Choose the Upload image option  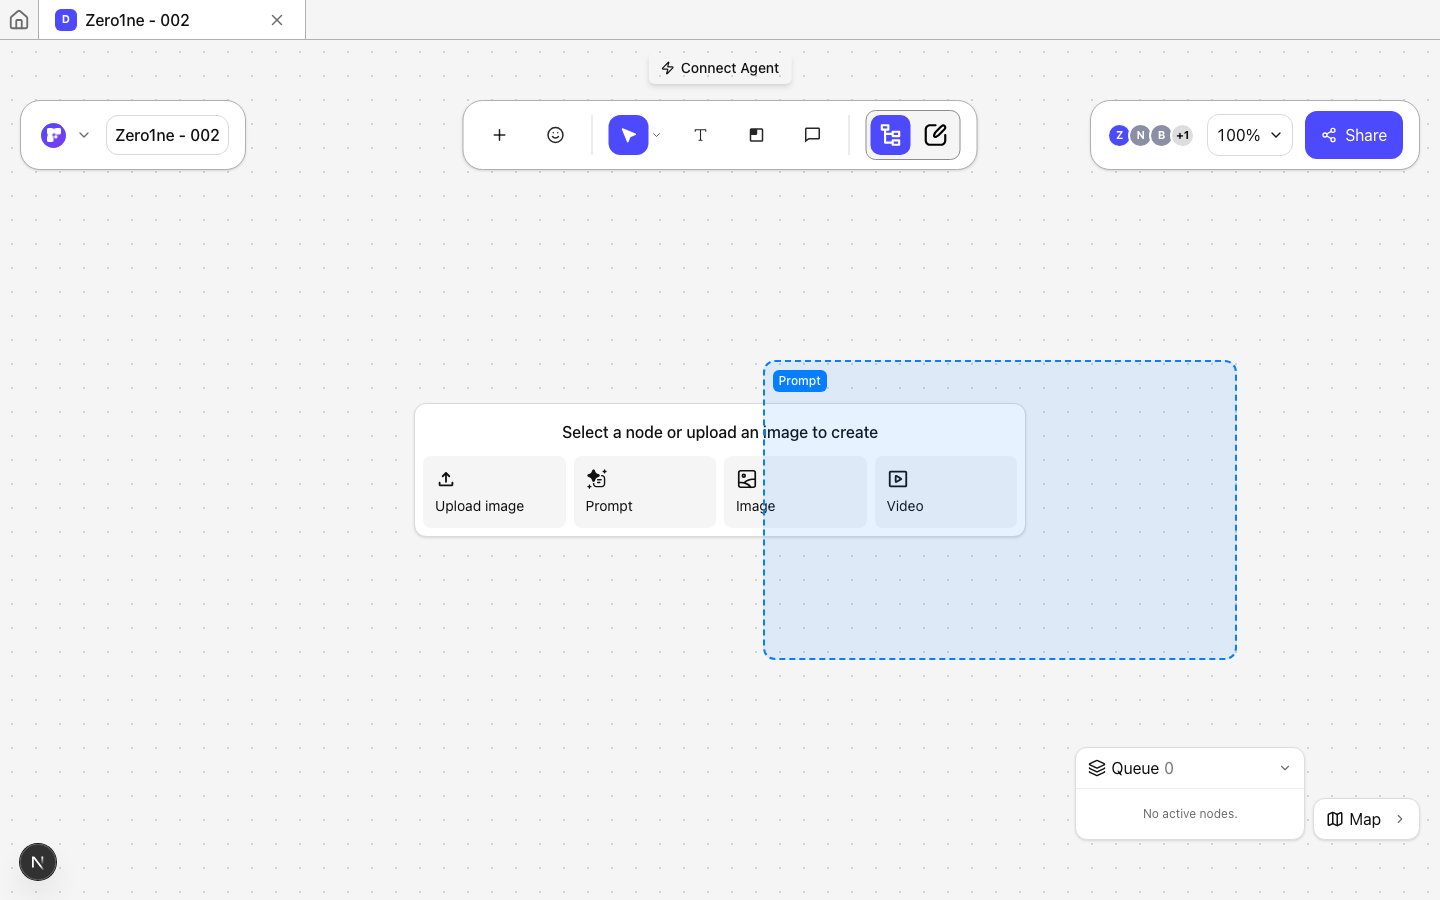(494, 492)
